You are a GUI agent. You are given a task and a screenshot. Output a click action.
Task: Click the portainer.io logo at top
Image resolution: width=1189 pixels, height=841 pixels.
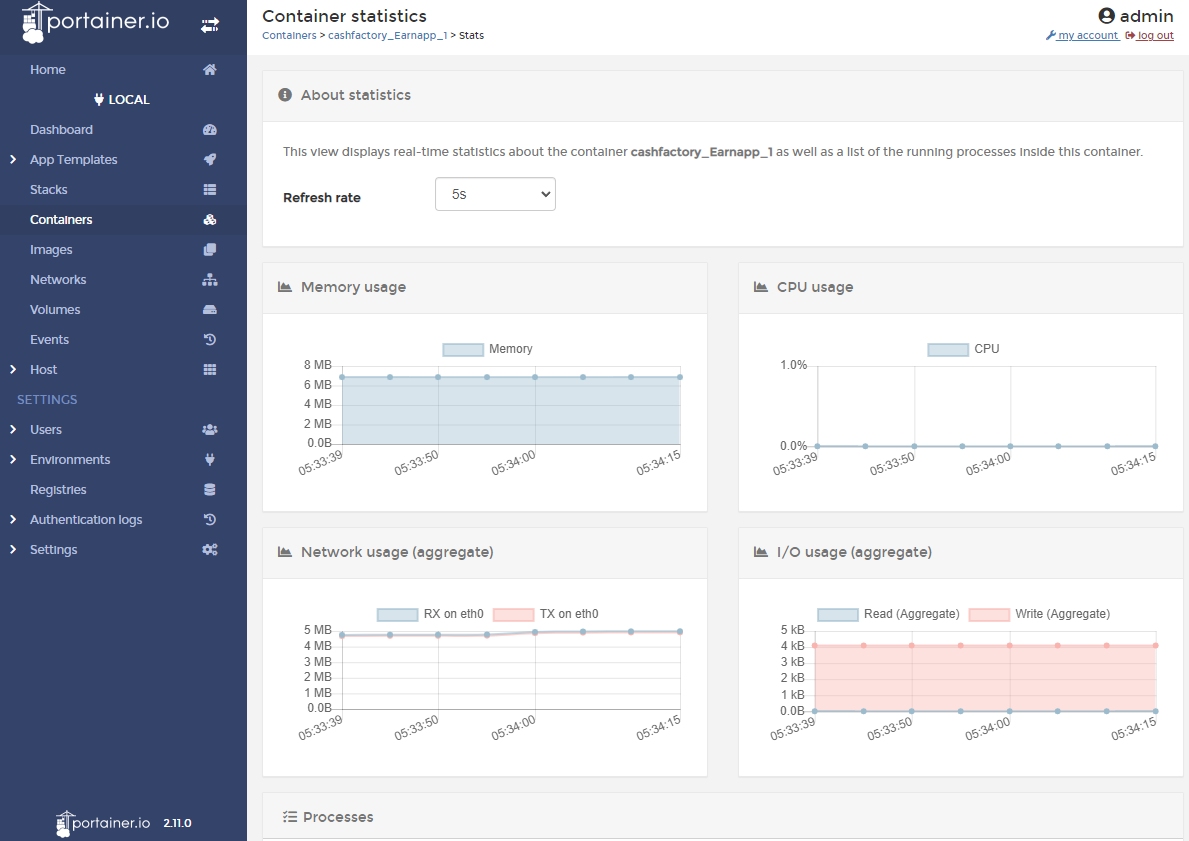click(95, 23)
